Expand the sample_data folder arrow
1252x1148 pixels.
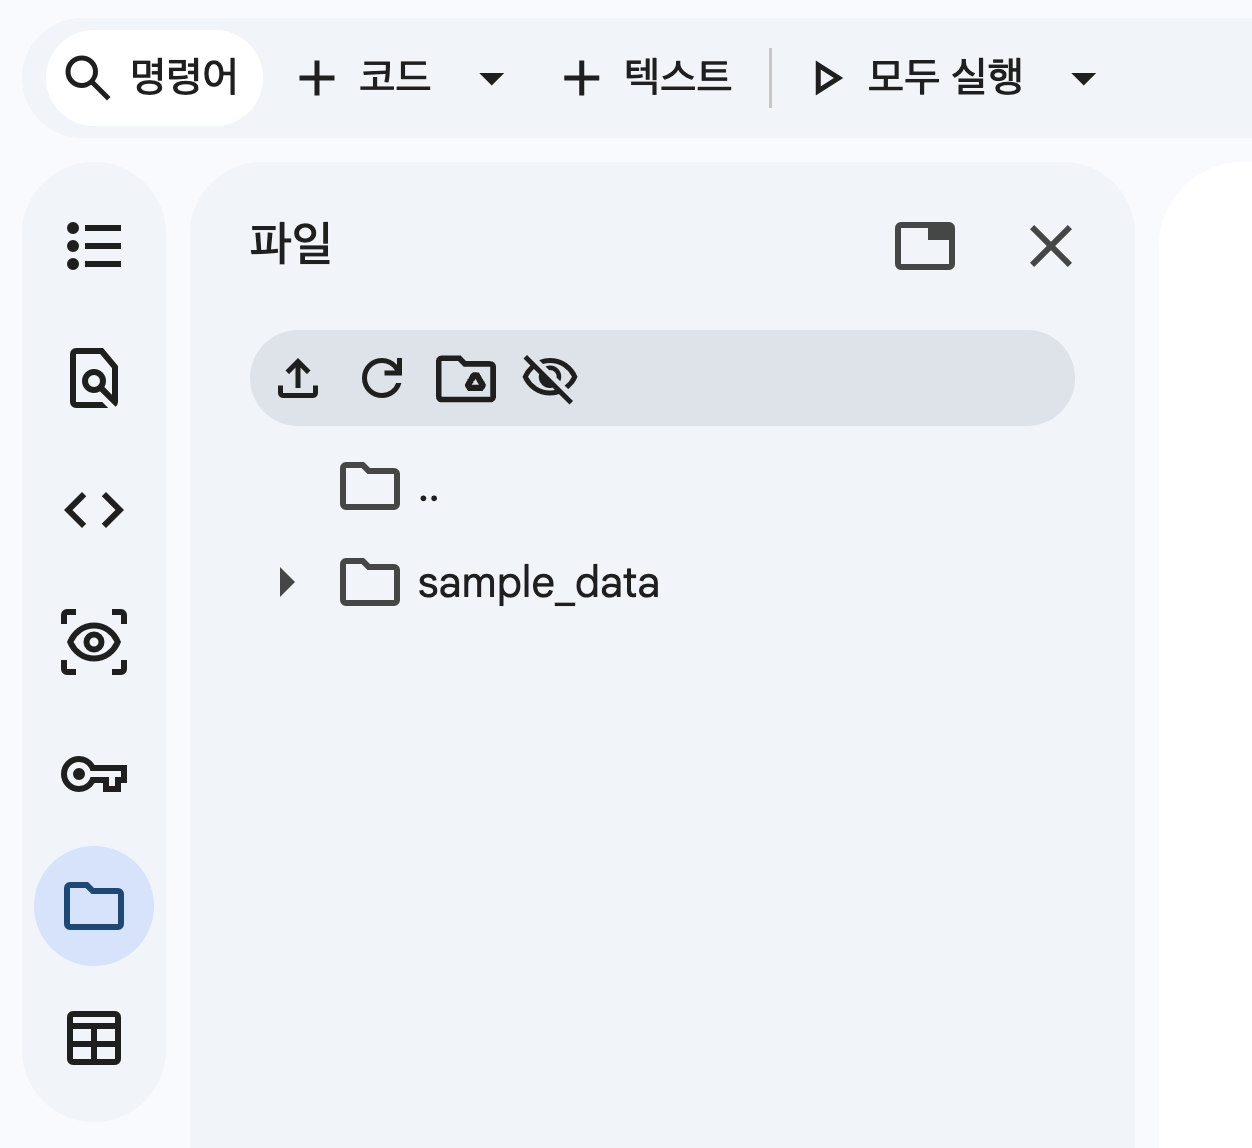287,582
